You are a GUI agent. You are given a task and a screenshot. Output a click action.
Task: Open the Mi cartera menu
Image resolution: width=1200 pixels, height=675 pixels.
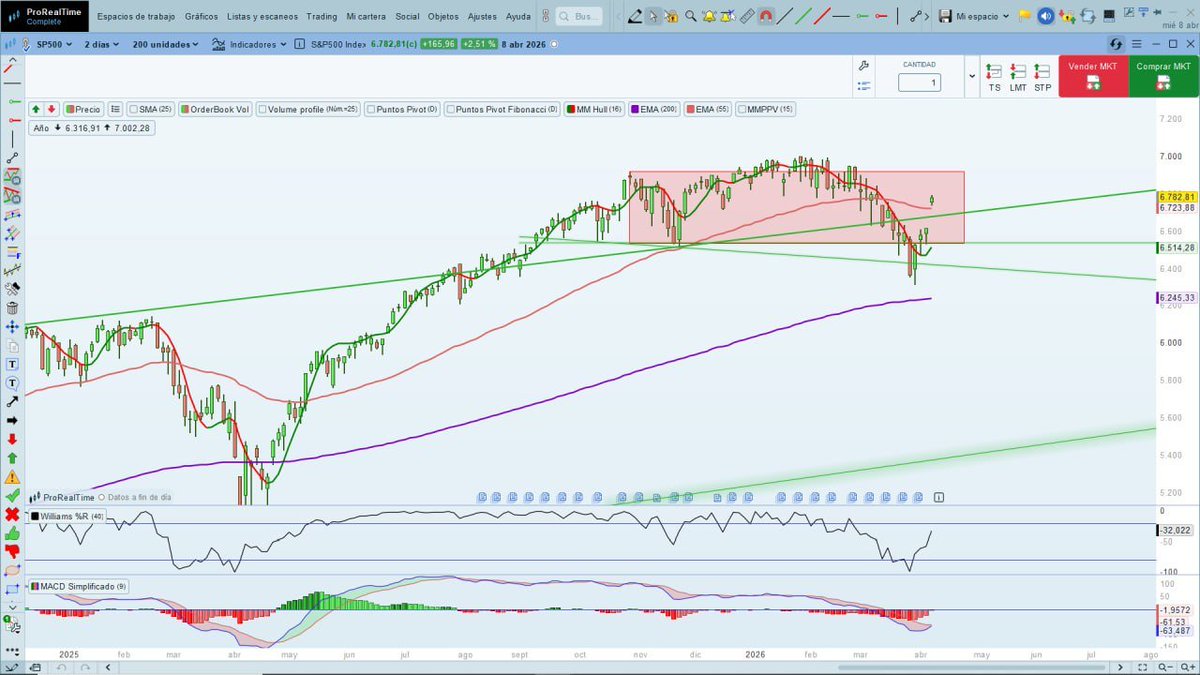tap(365, 16)
